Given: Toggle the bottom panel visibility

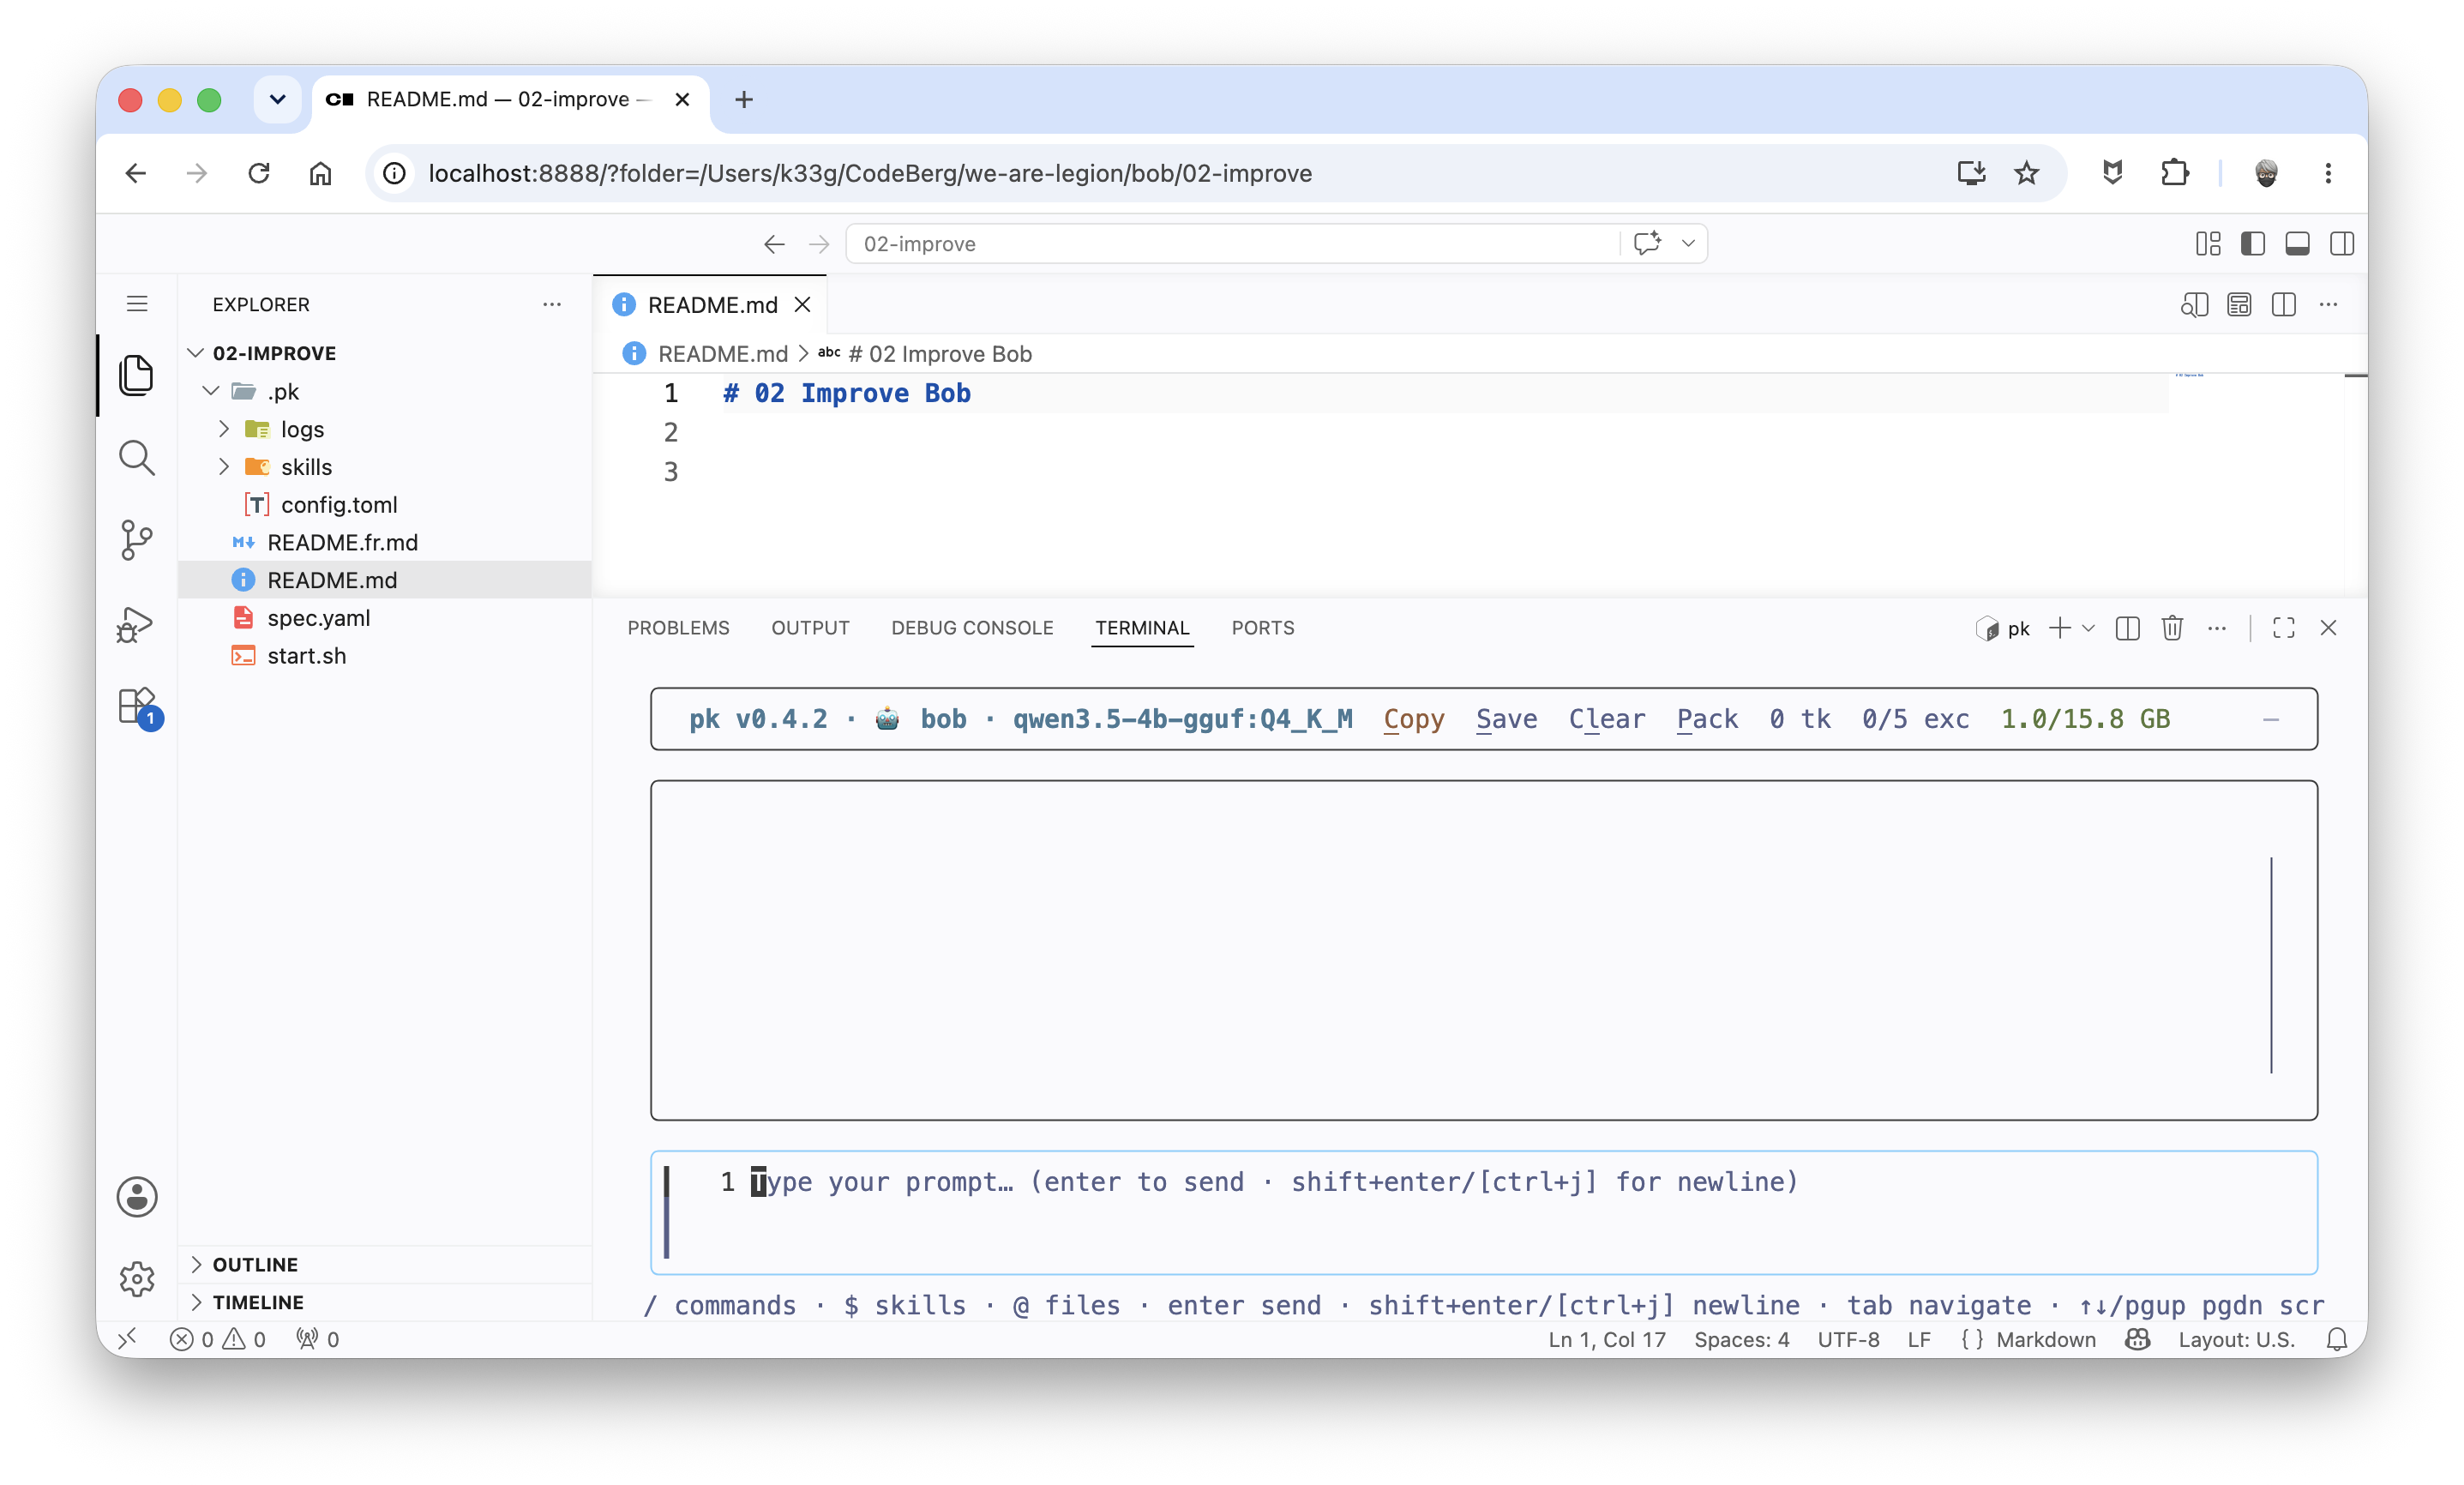Looking at the screenshot, I should (2298, 244).
